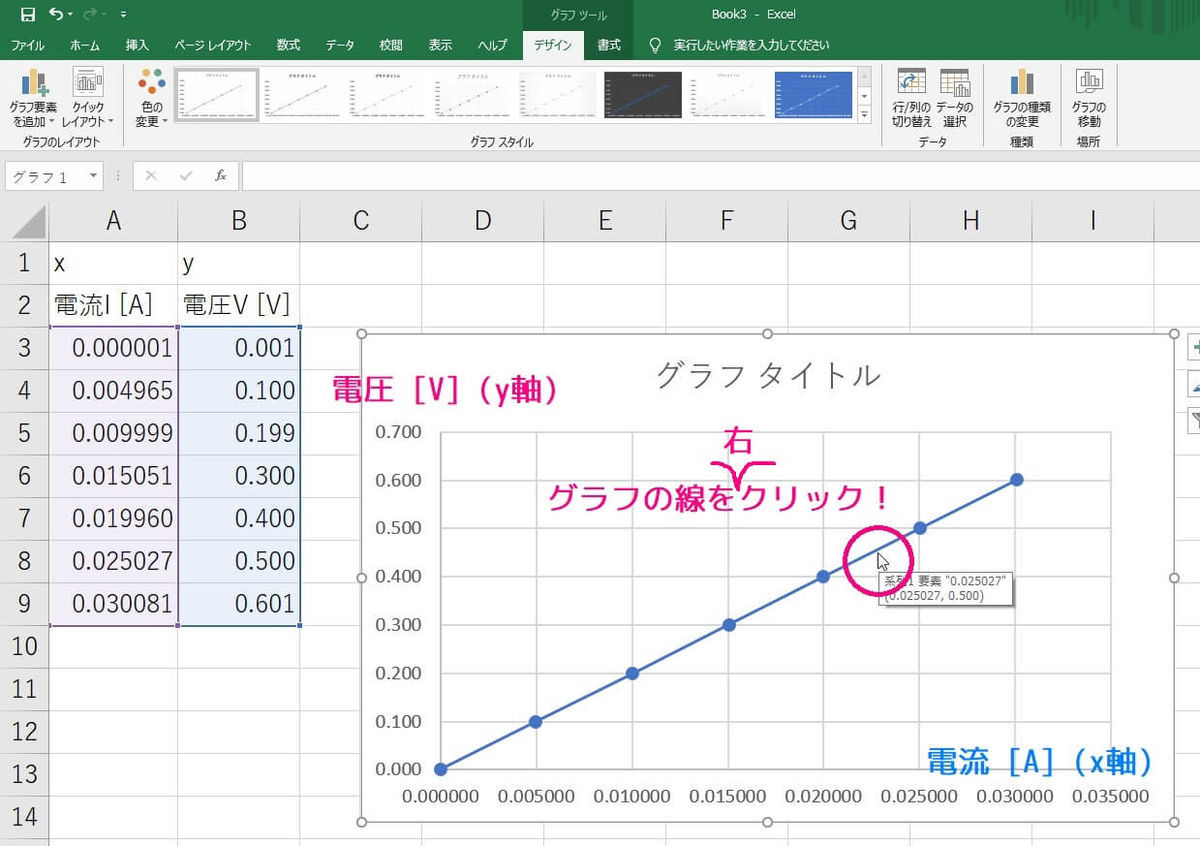Expand the chart styles gallery more arrow
The image size is (1200, 846).
pos(865,115)
